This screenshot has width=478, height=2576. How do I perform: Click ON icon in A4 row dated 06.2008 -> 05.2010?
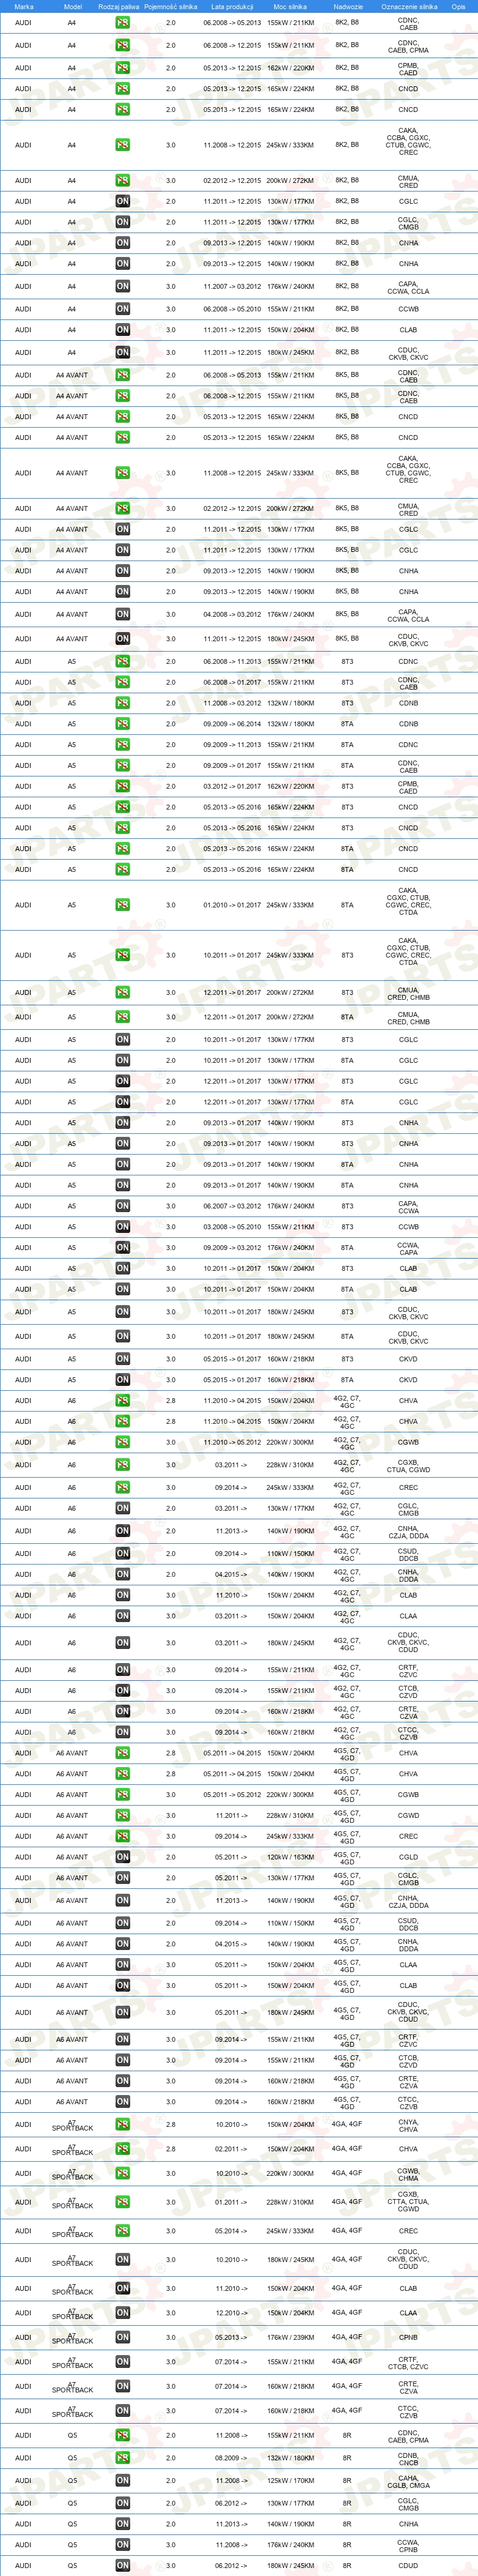[122, 309]
